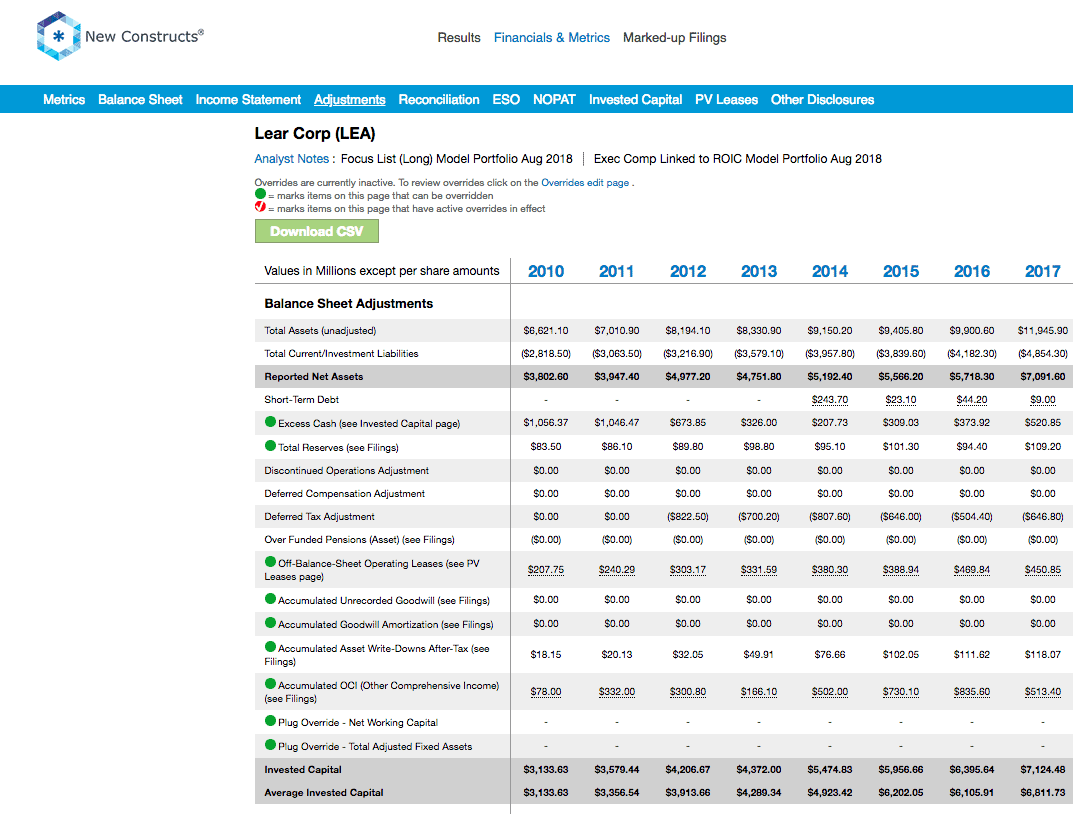This screenshot has height=814, width=1073.
Task: Click the Focus List (Long) Model Portfolio note
Action: click(x=456, y=159)
